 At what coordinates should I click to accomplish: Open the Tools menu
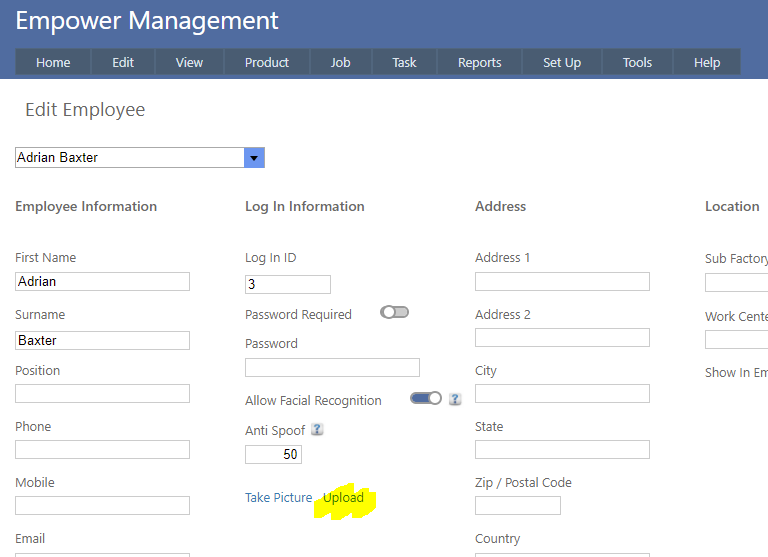pos(637,62)
